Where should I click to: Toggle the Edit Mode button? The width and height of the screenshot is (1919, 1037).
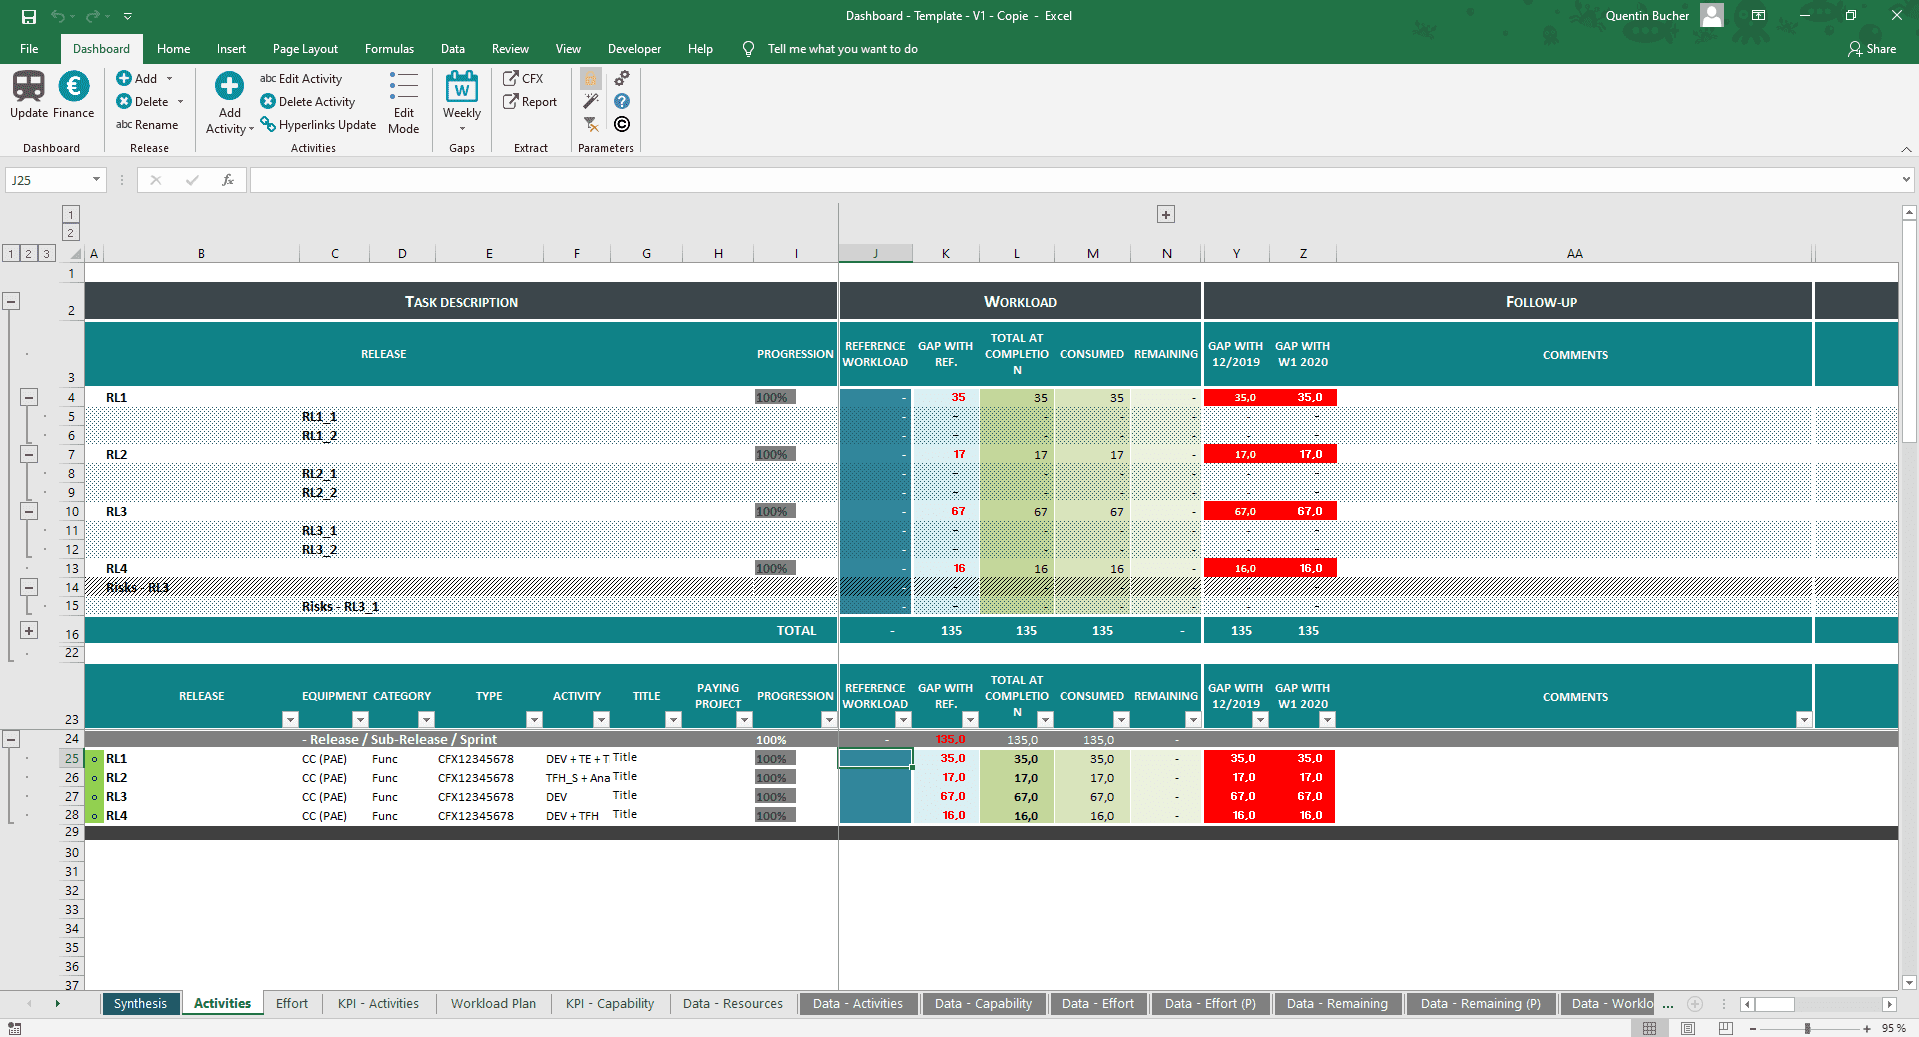(x=404, y=101)
